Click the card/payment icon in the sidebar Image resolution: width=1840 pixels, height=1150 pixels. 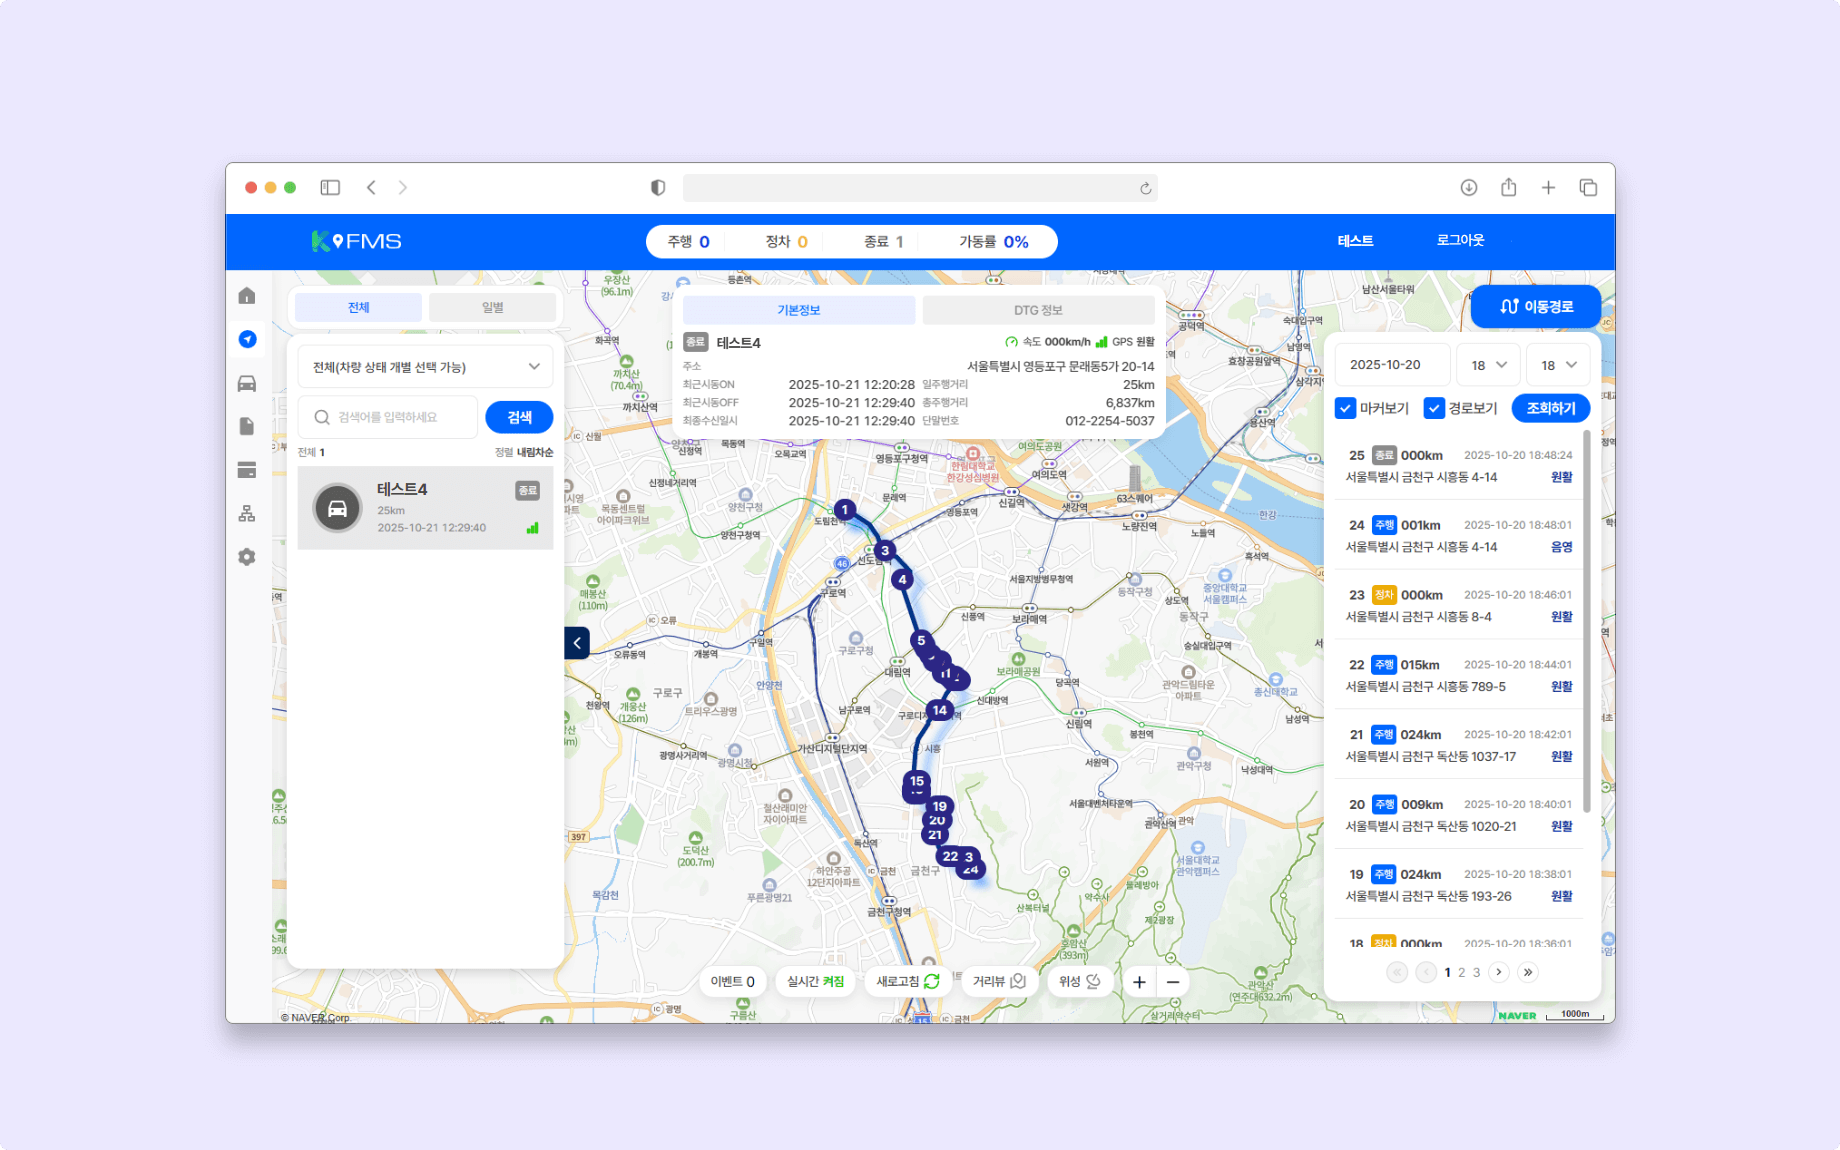(247, 470)
